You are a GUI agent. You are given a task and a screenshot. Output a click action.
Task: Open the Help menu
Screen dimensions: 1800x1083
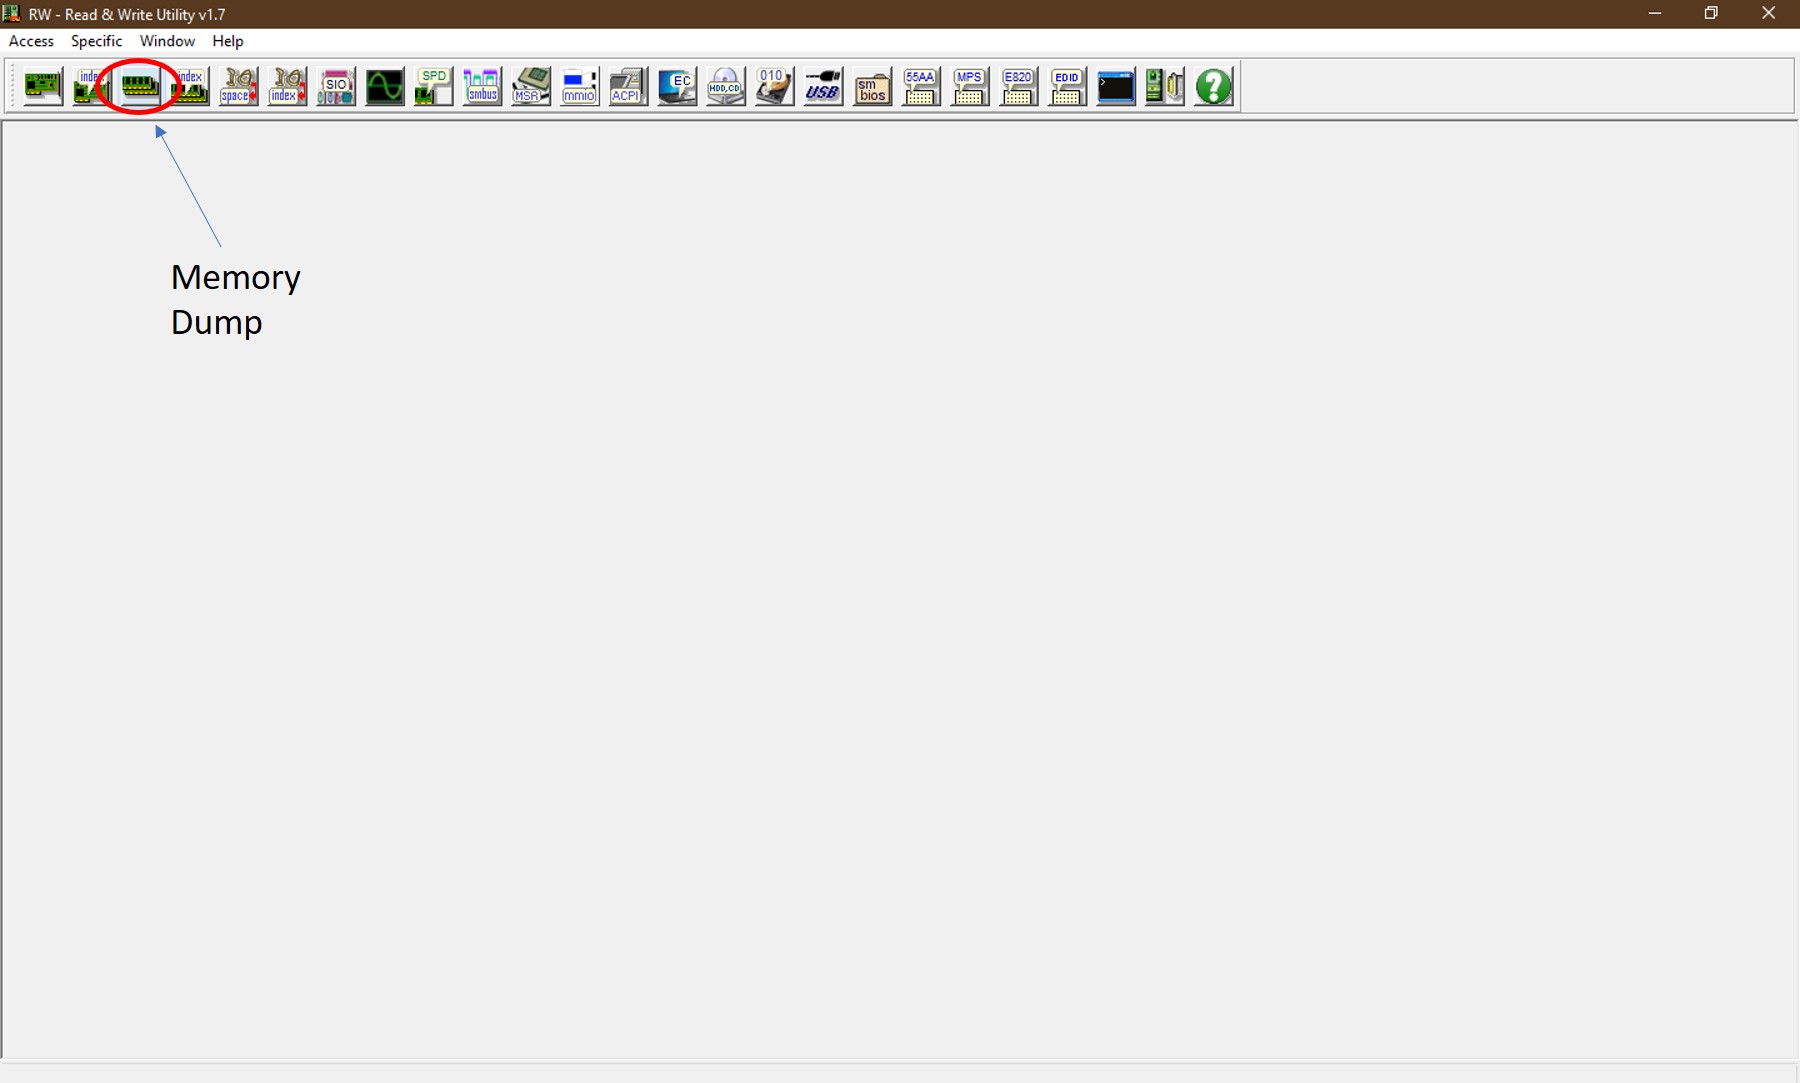pyautogui.click(x=228, y=41)
